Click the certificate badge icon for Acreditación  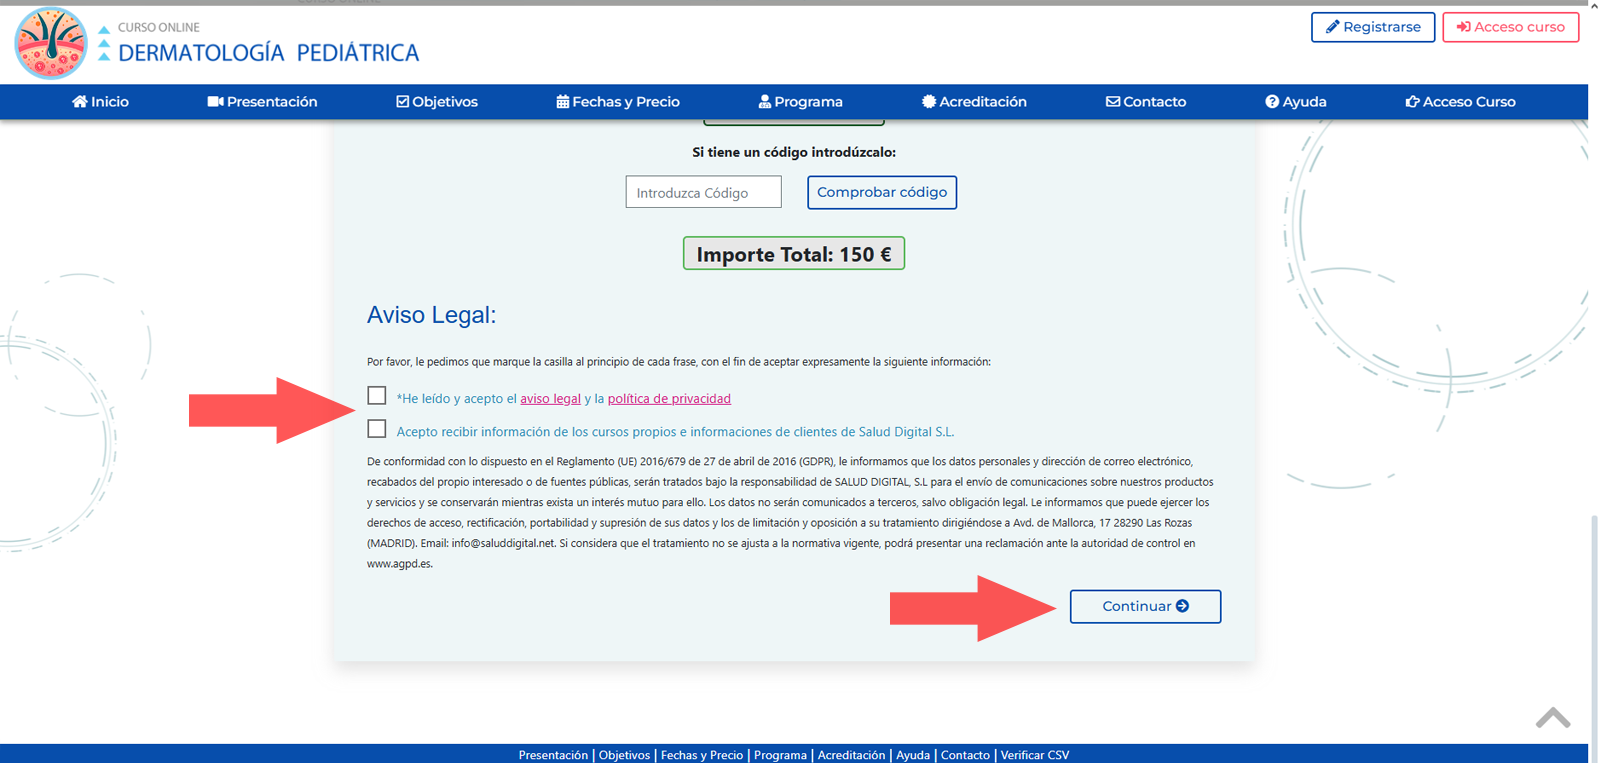(929, 102)
